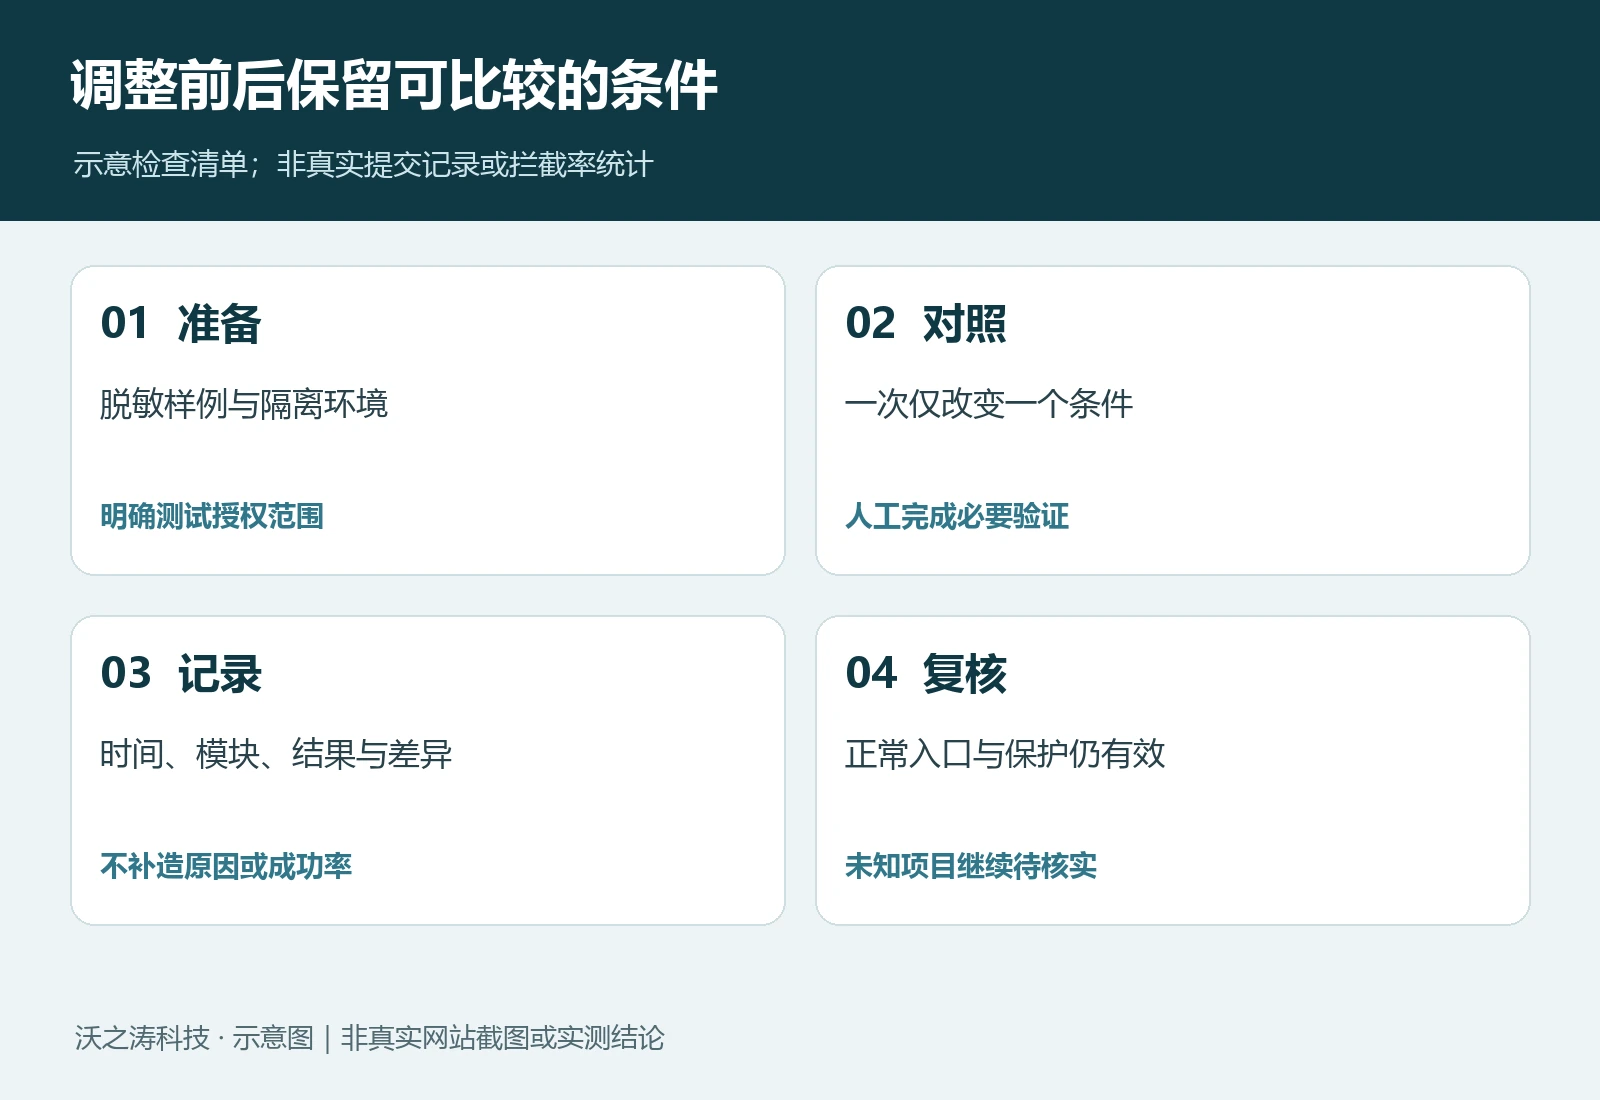The height and width of the screenshot is (1100, 1600).
Task: Click the note 人工完成必要验证
Action: (x=957, y=516)
